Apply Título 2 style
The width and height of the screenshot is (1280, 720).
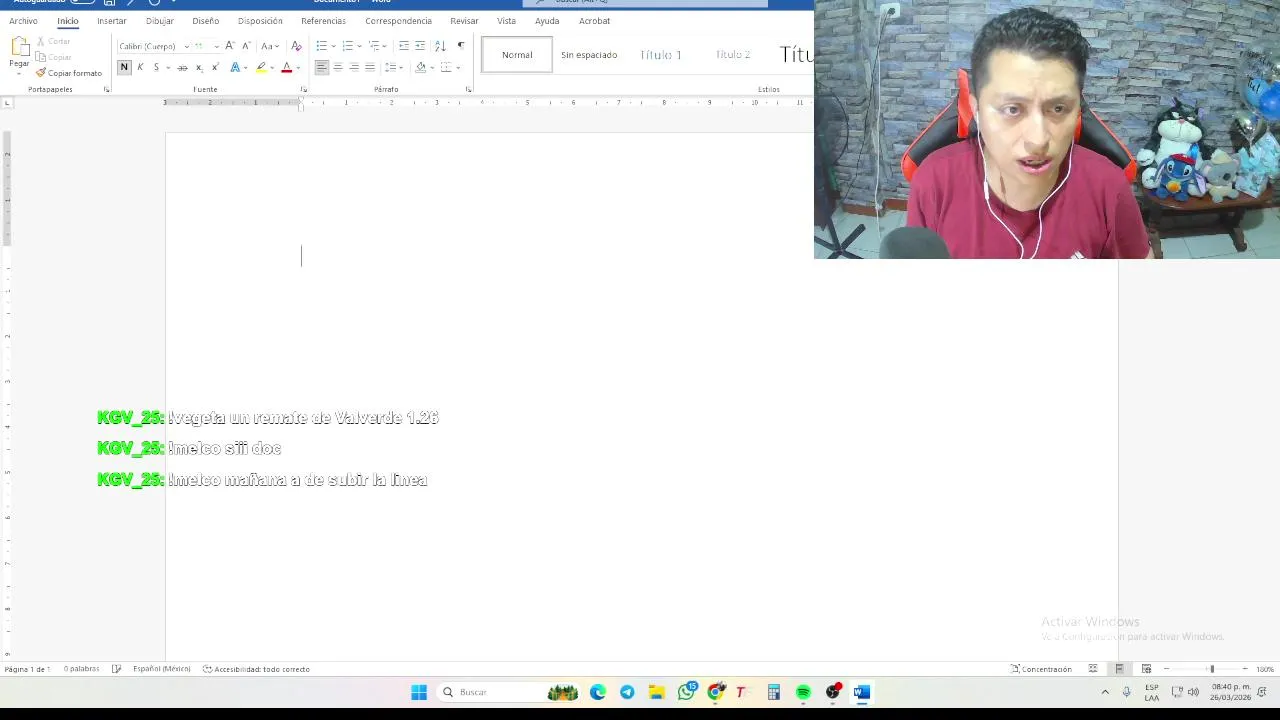pyautogui.click(x=733, y=55)
